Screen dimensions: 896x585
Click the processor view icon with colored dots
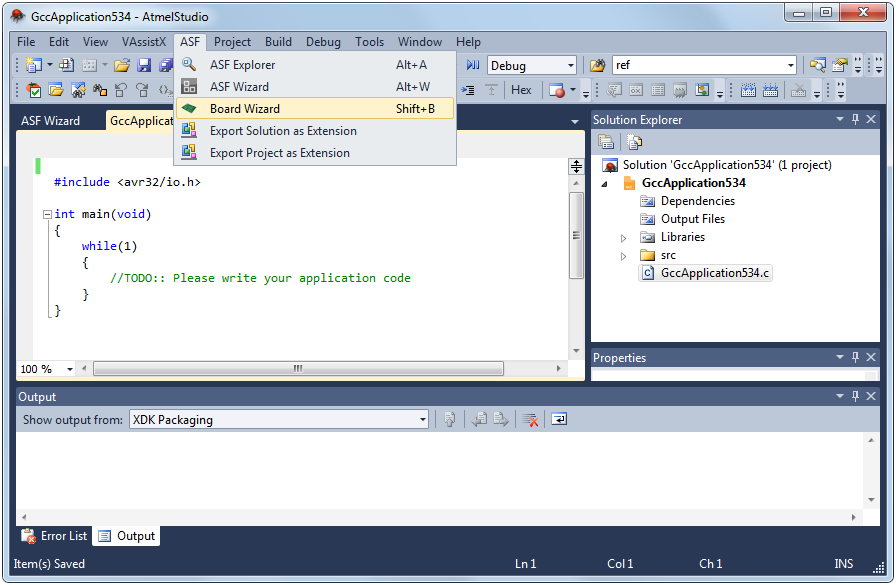pyautogui.click(x=702, y=90)
